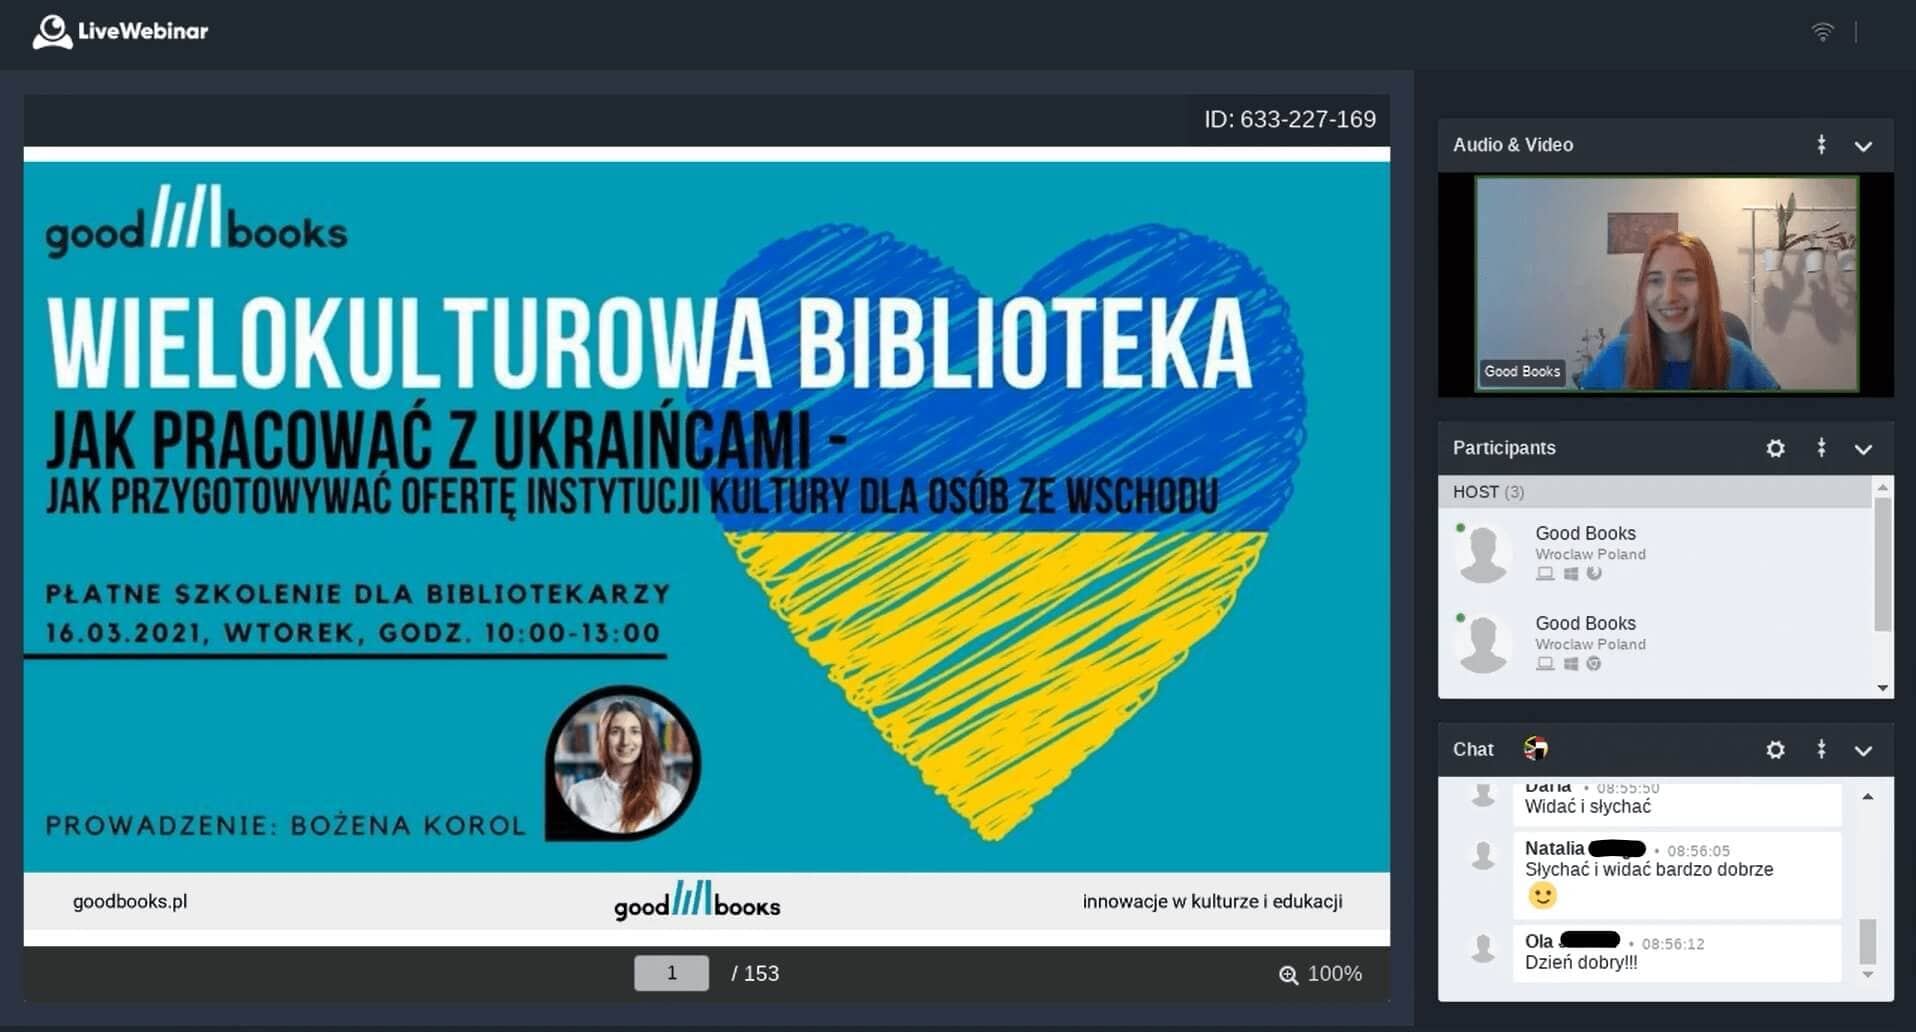This screenshot has height=1032, width=1916.
Task: Click the smiley emoji in Natalia's message
Action: click(x=1542, y=896)
